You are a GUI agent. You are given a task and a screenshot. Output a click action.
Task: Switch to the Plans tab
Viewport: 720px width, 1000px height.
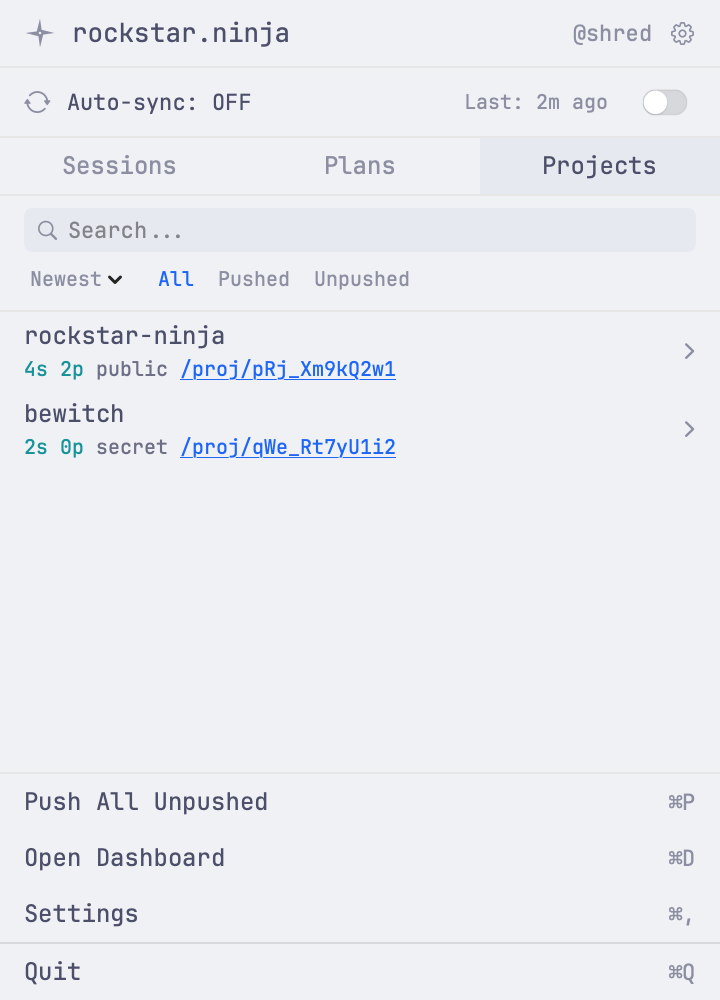pyautogui.click(x=359, y=166)
